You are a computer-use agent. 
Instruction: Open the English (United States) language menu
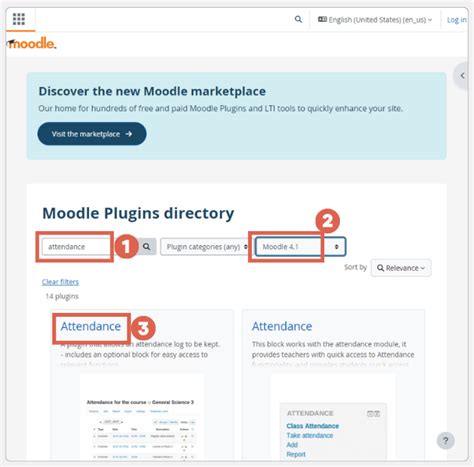[375, 20]
